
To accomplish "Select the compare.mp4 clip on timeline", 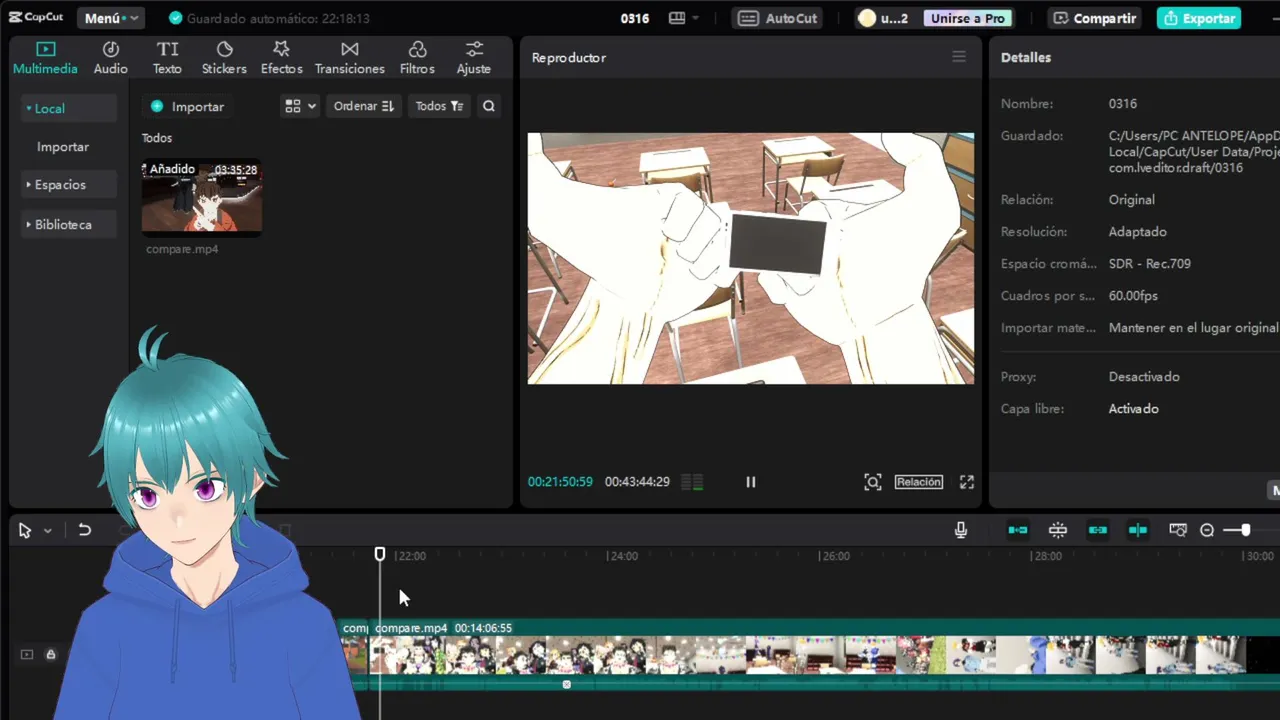I will click(825, 654).
